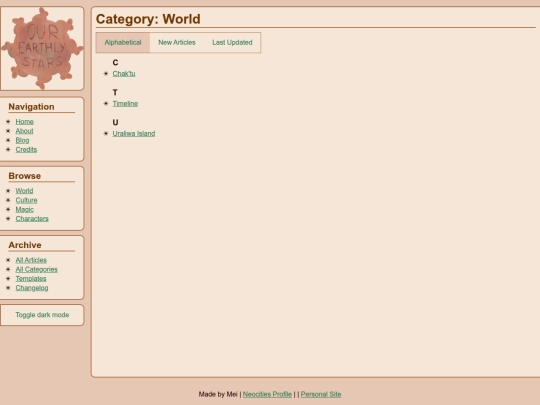Click the Archive heading
Screen dimensions: 540x405
(25, 245)
